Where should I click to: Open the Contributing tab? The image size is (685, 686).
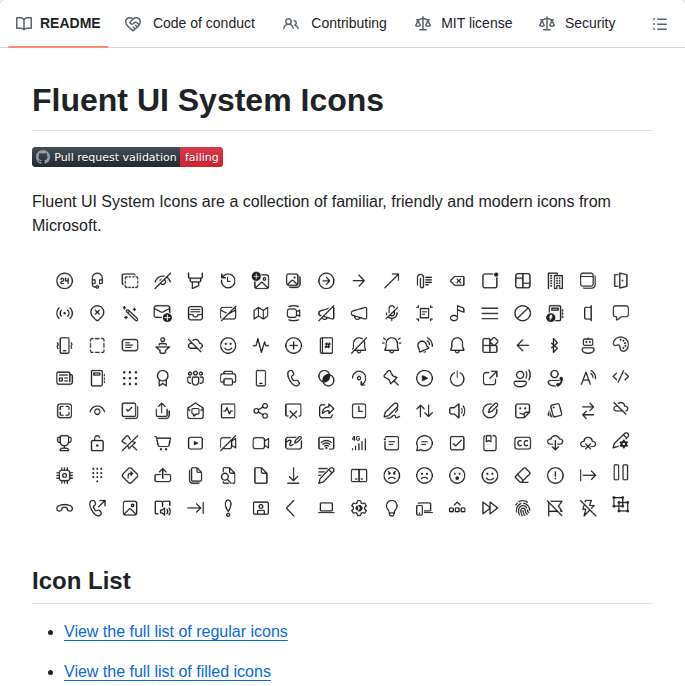(x=335, y=23)
